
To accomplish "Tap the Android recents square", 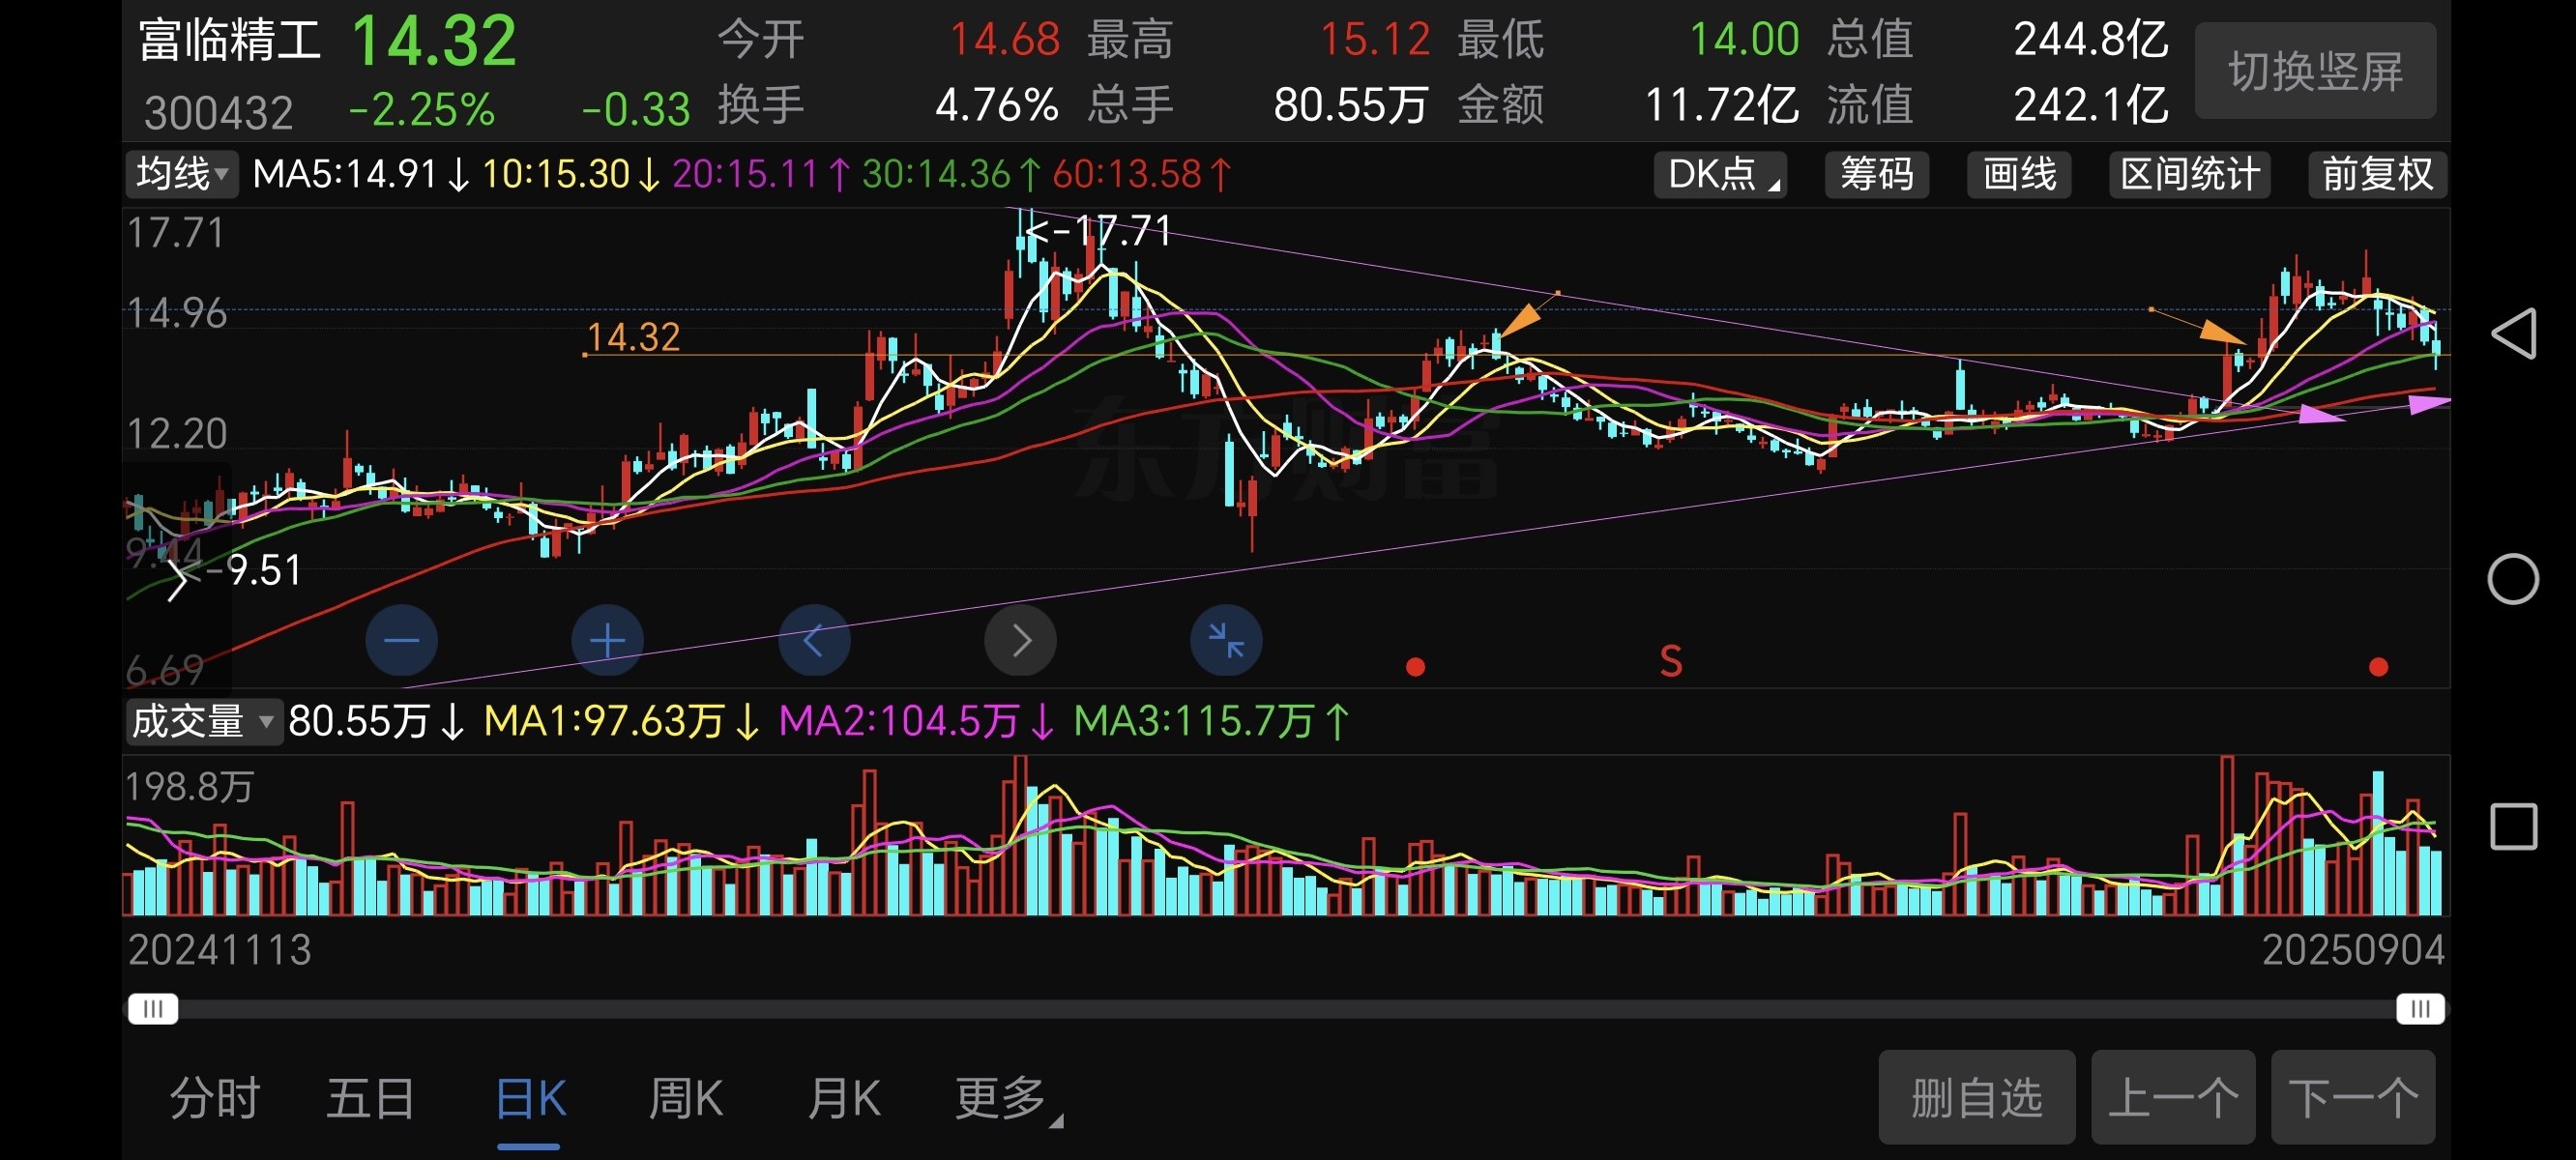I will (x=2513, y=827).
